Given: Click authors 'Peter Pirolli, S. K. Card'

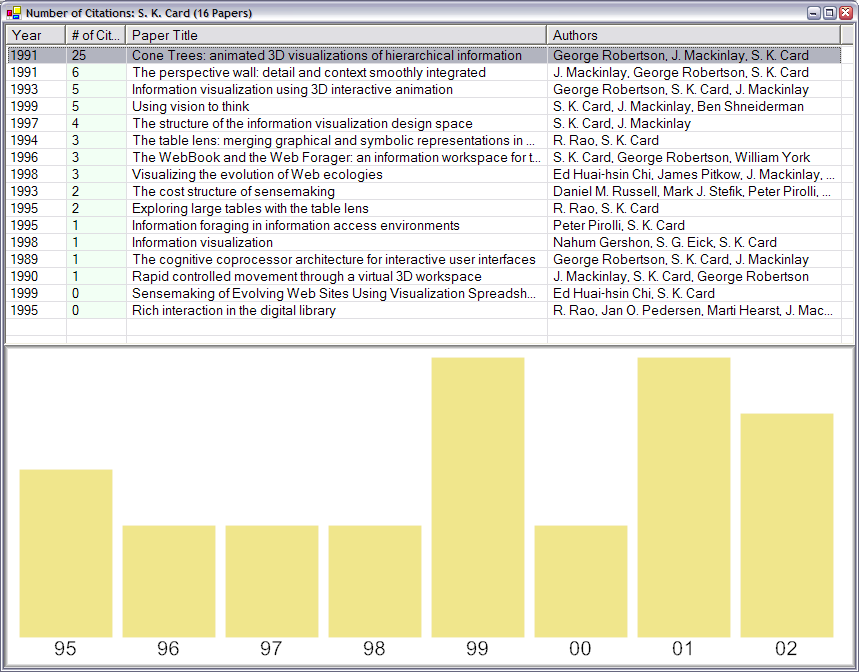Looking at the screenshot, I should click(x=619, y=225).
